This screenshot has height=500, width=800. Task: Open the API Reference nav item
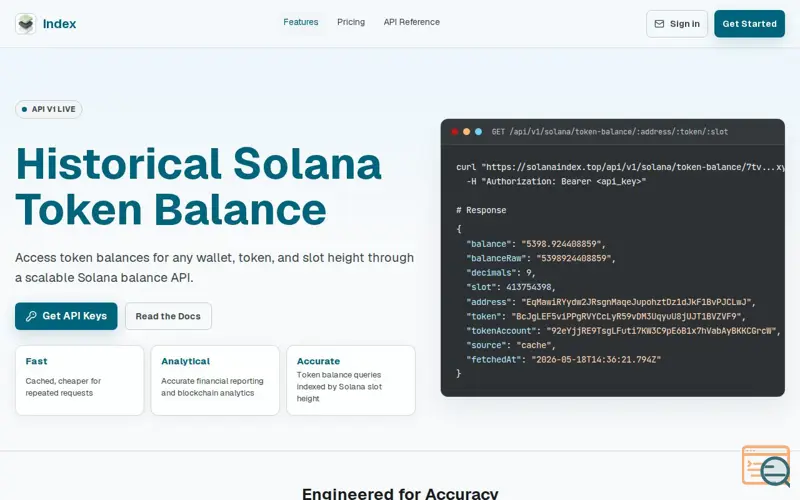tap(412, 22)
